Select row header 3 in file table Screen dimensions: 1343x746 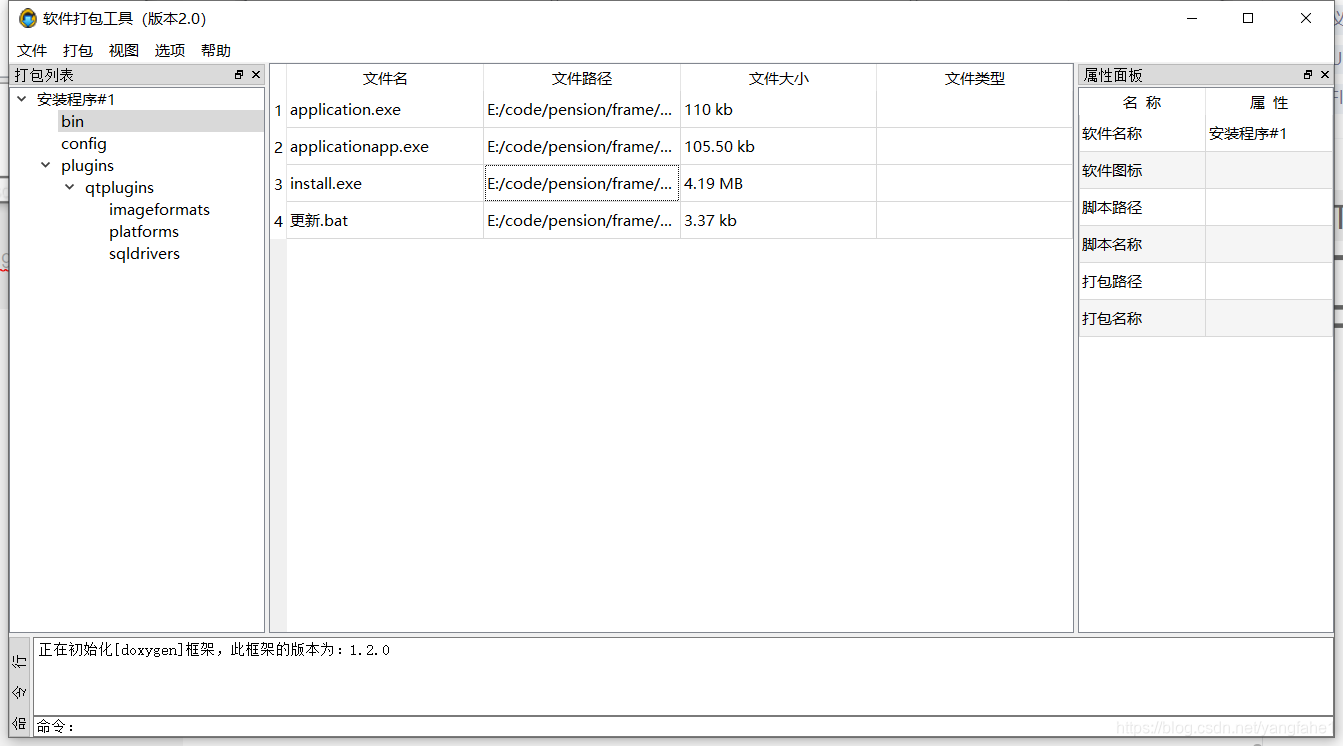pos(278,184)
